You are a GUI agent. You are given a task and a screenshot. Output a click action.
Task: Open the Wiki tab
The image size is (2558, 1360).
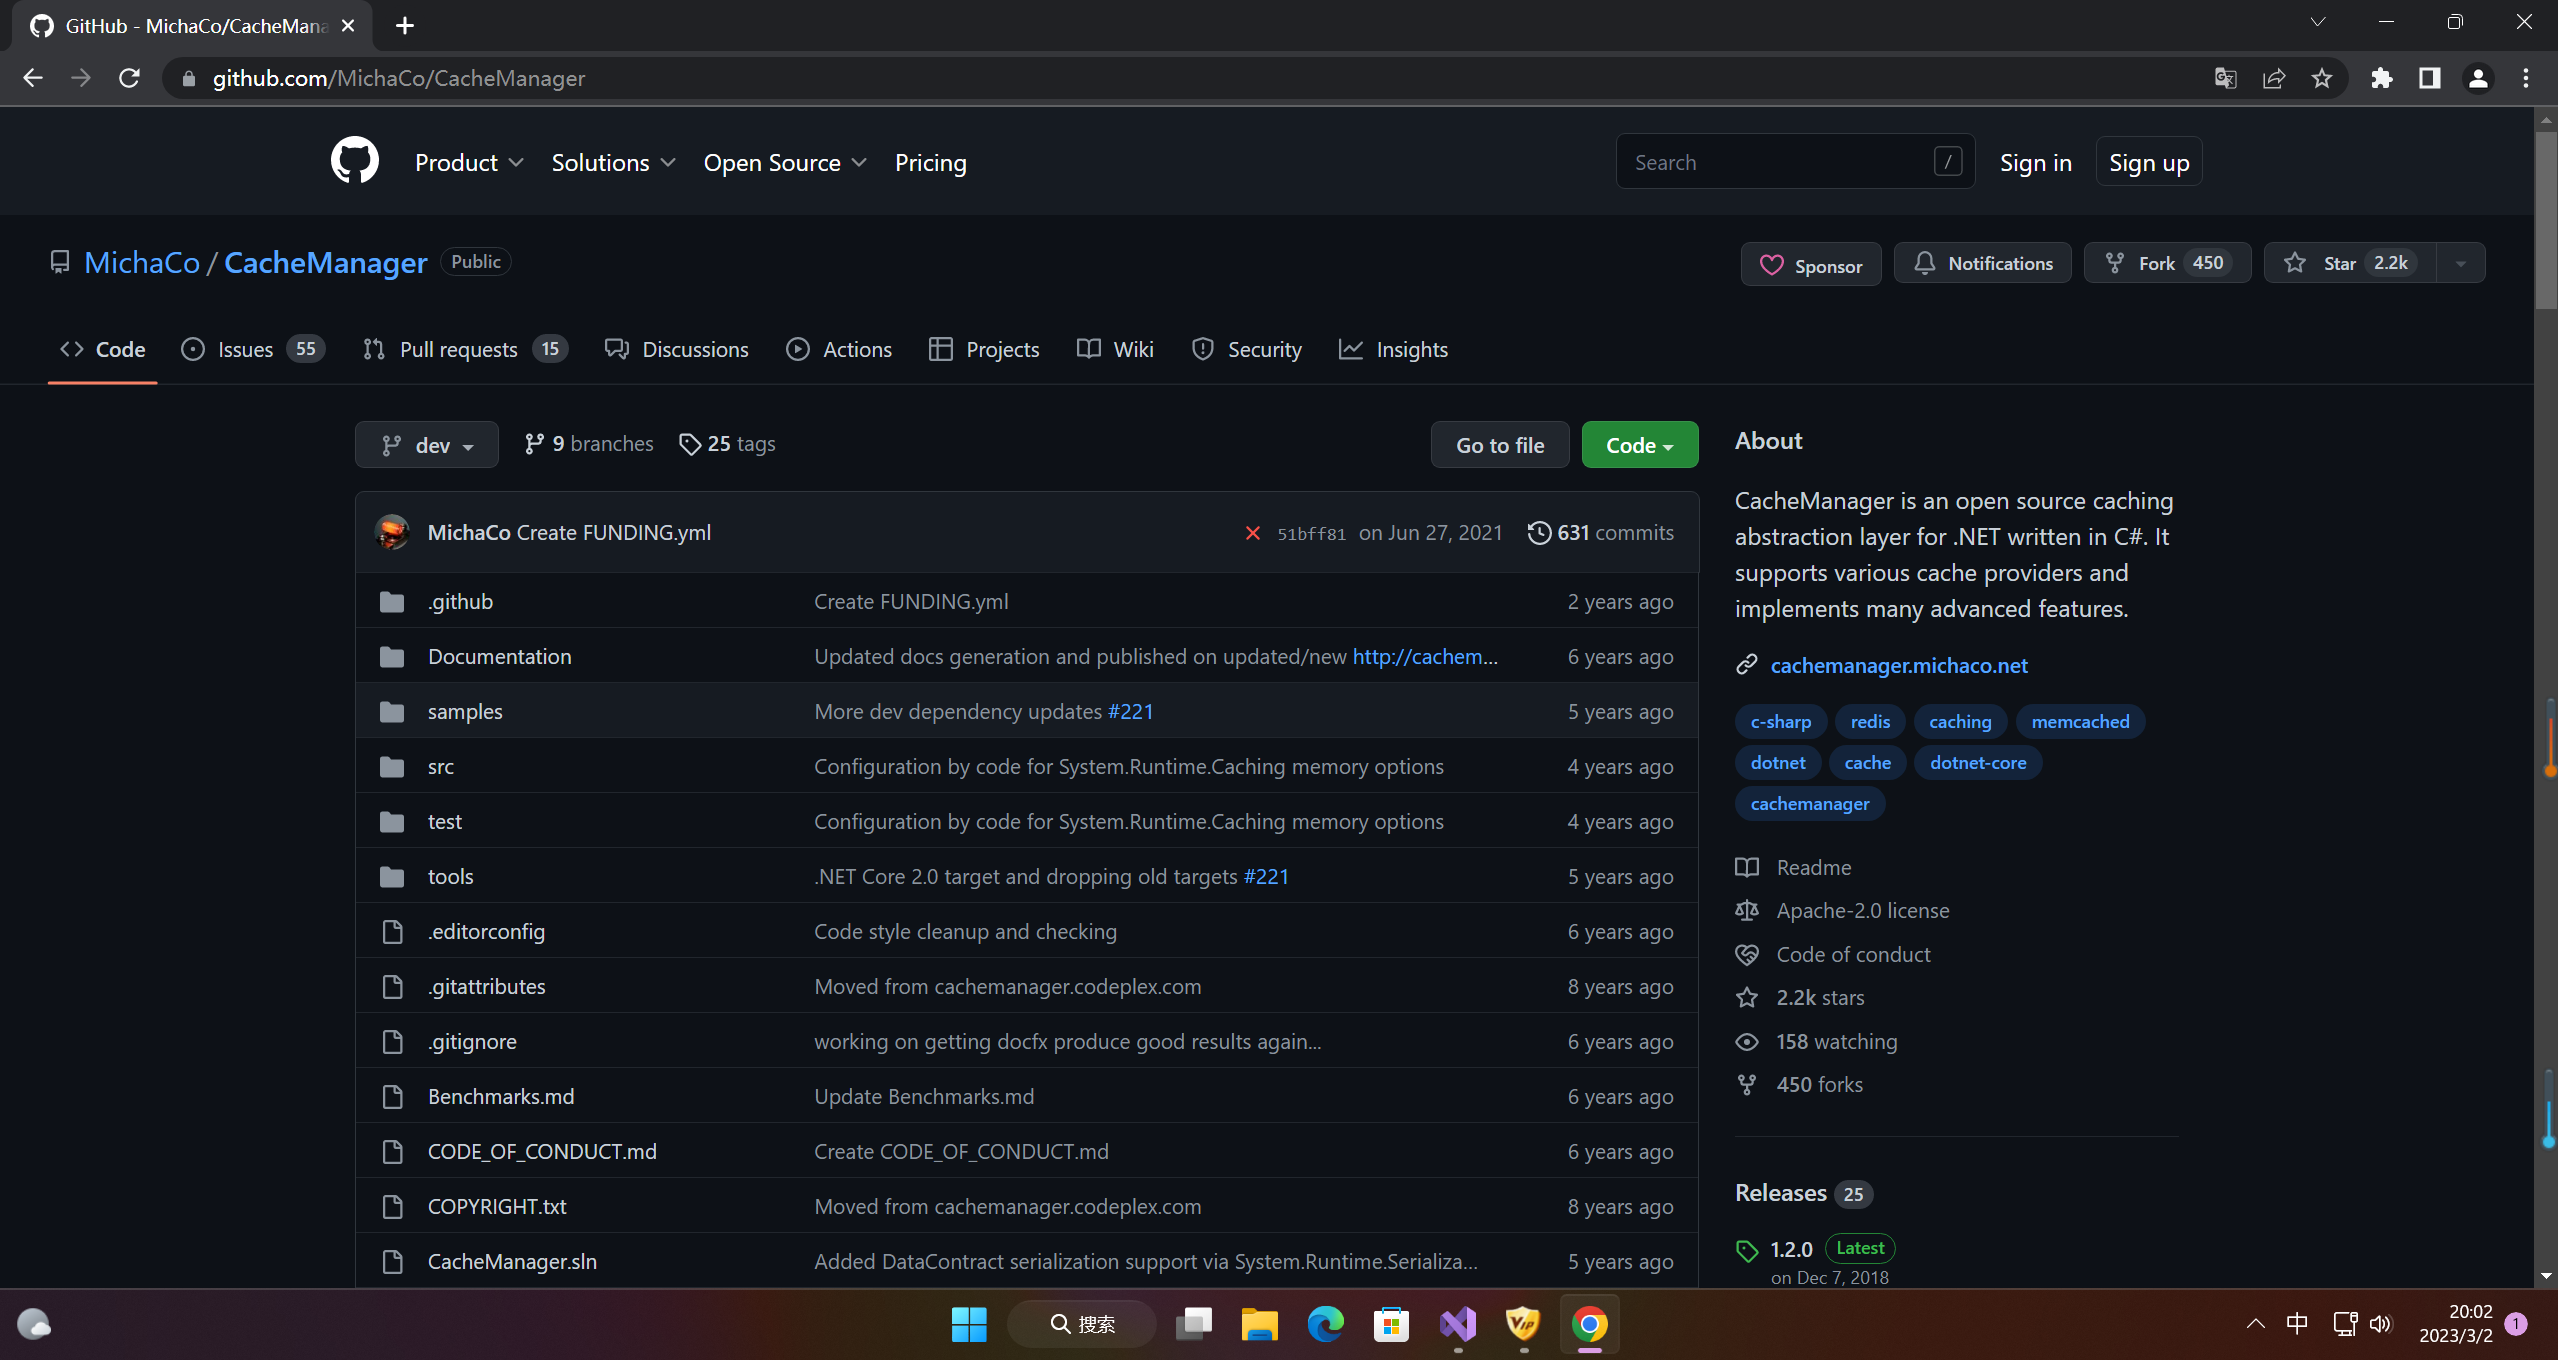[x=1115, y=349]
